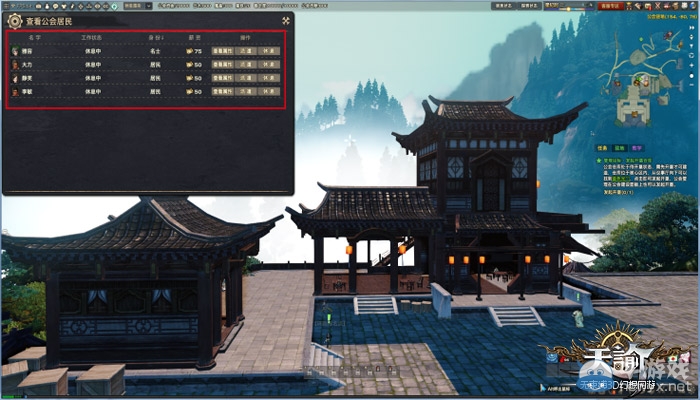The image size is (700, 400).
Task: Open the calendar icon with a red badge
Action: (648, 6)
